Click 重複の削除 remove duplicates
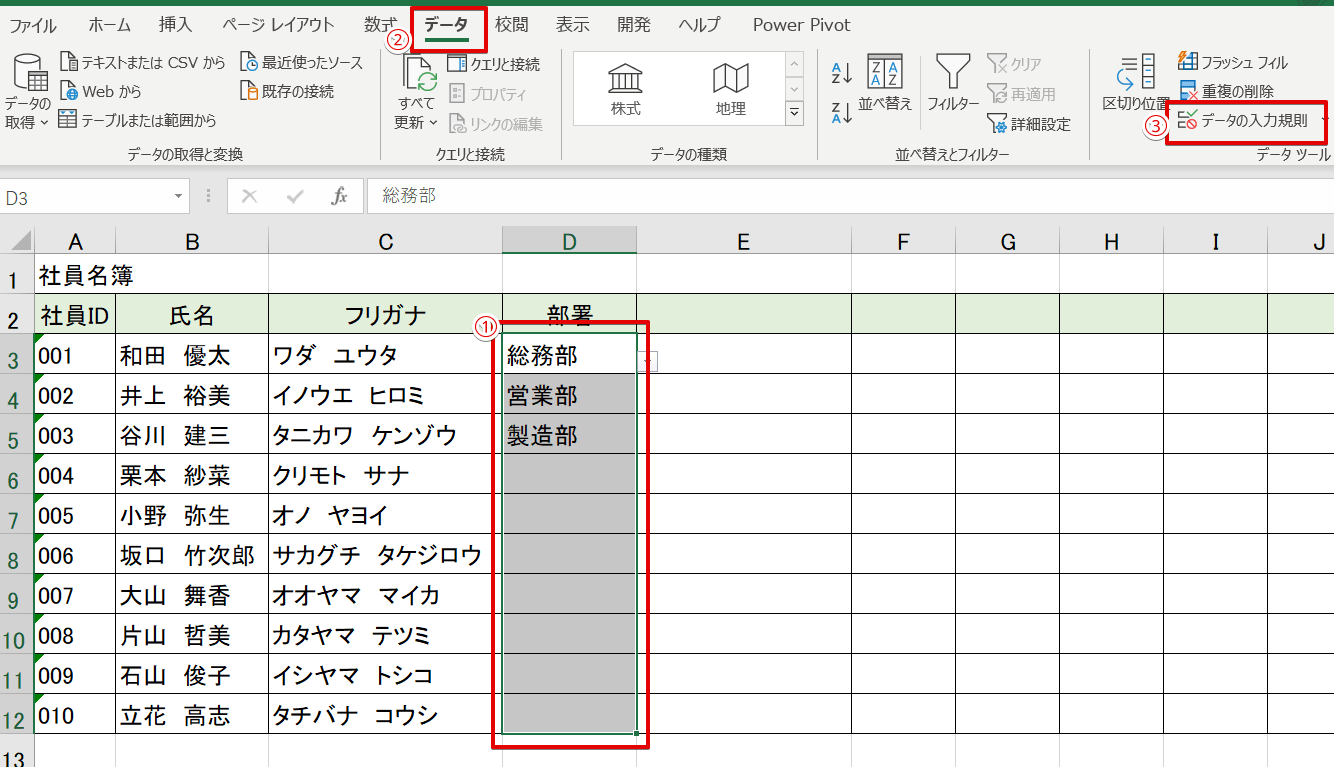 click(1227, 91)
